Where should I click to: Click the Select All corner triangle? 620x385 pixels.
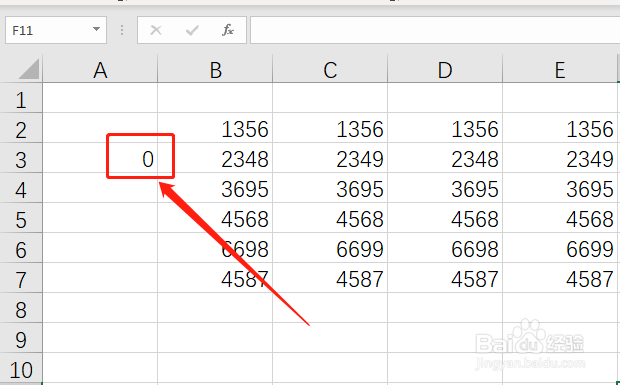(28, 69)
